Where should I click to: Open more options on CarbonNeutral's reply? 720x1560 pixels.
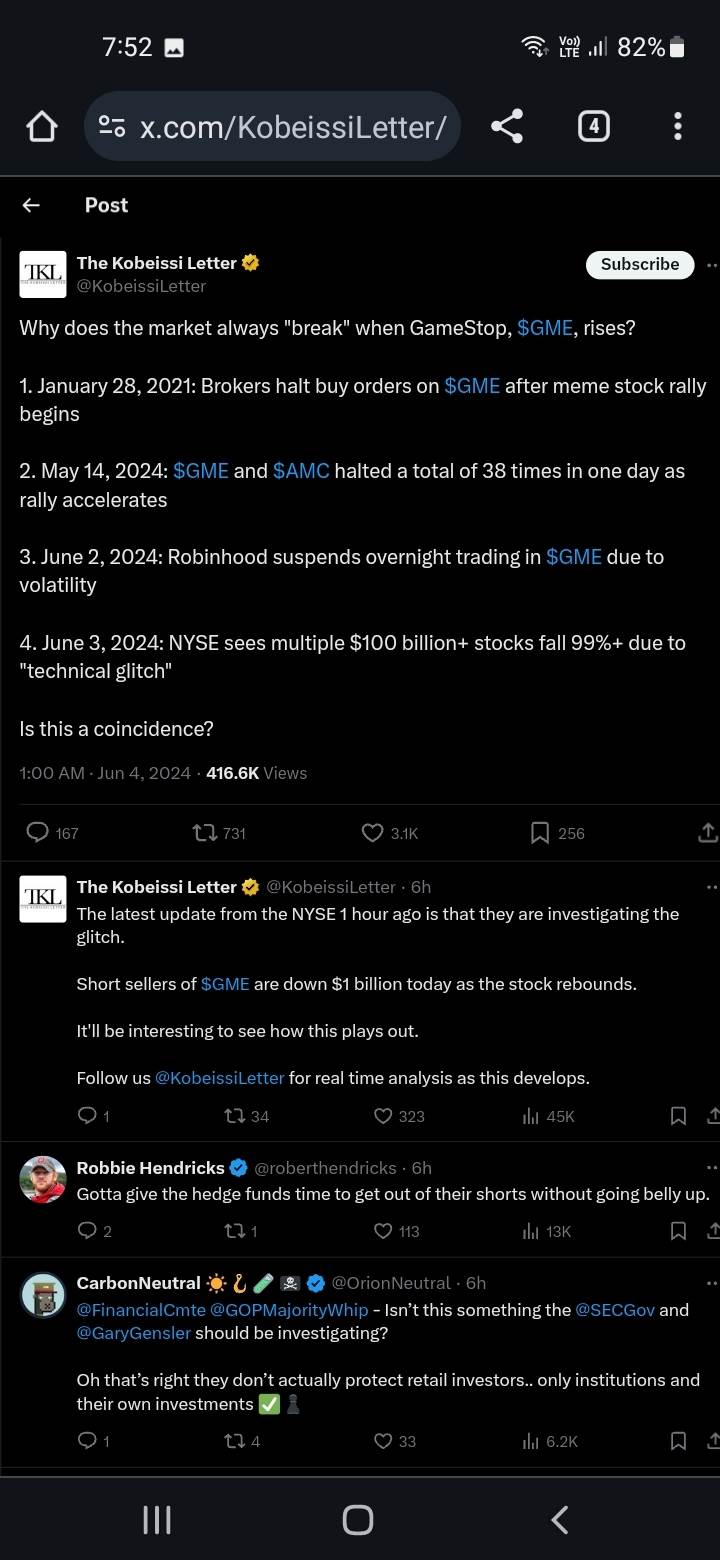pos(711,1283)
